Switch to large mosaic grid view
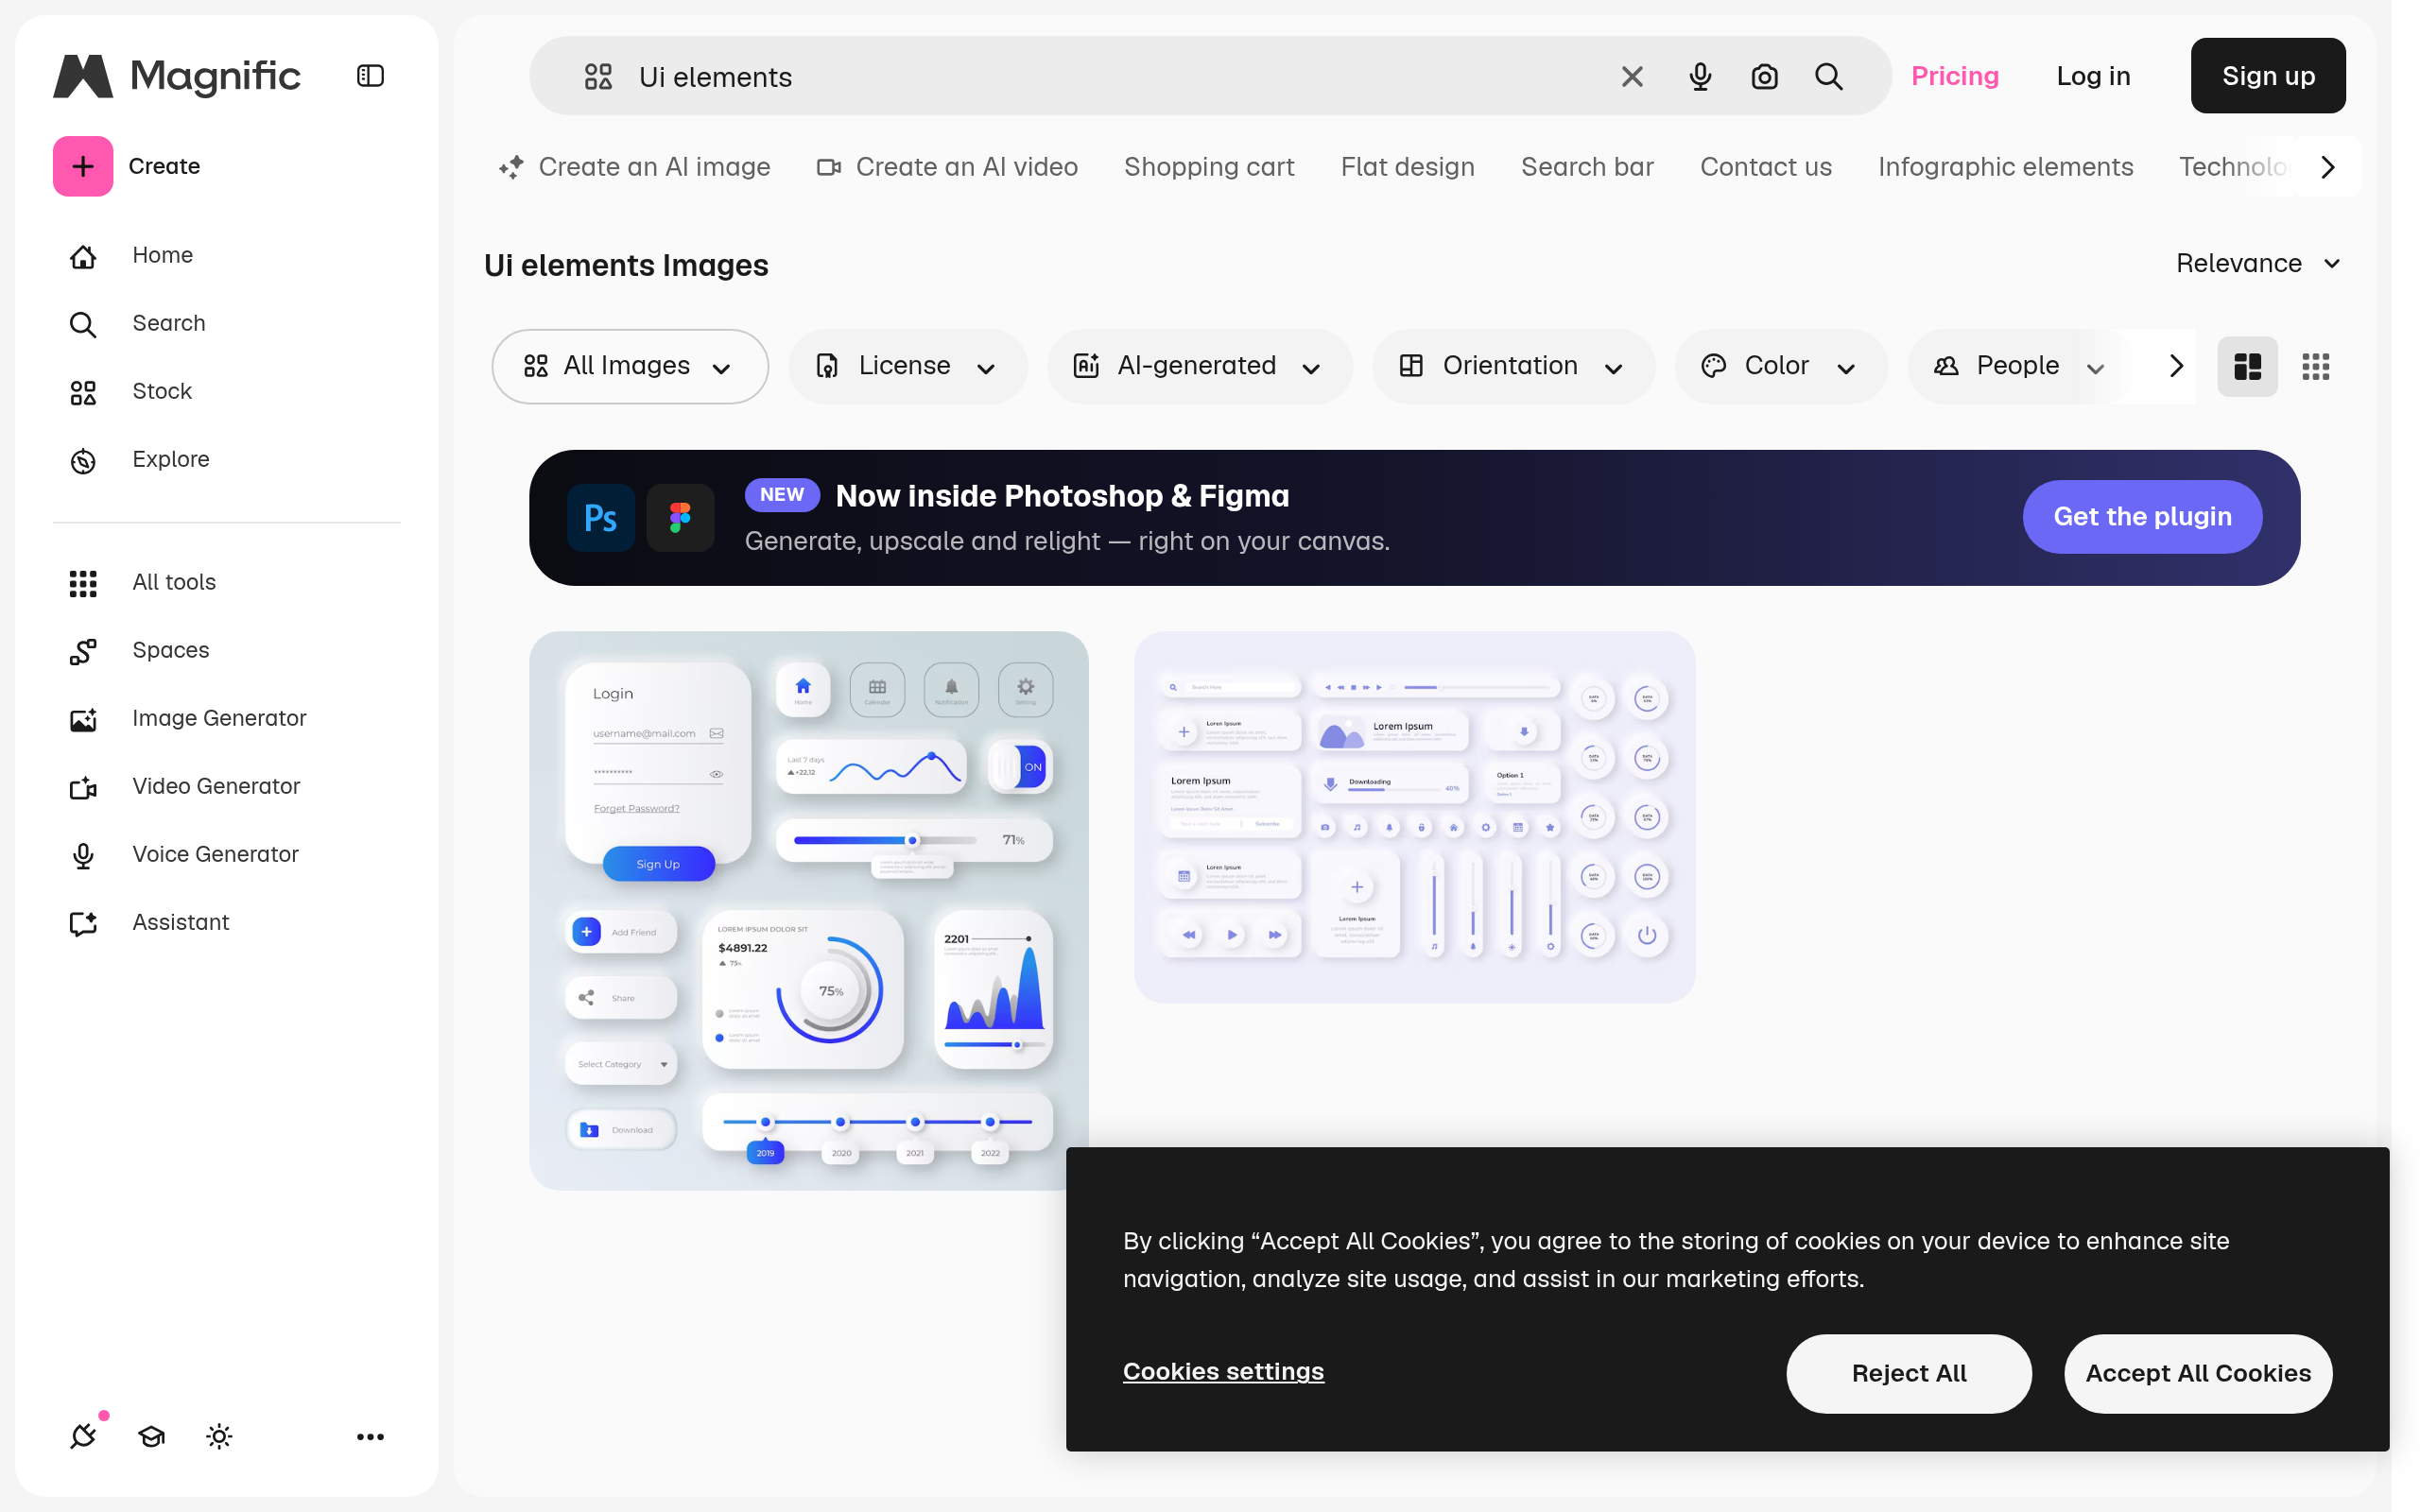The height and width of the screenshot is (1512, 2420). 2247,366
